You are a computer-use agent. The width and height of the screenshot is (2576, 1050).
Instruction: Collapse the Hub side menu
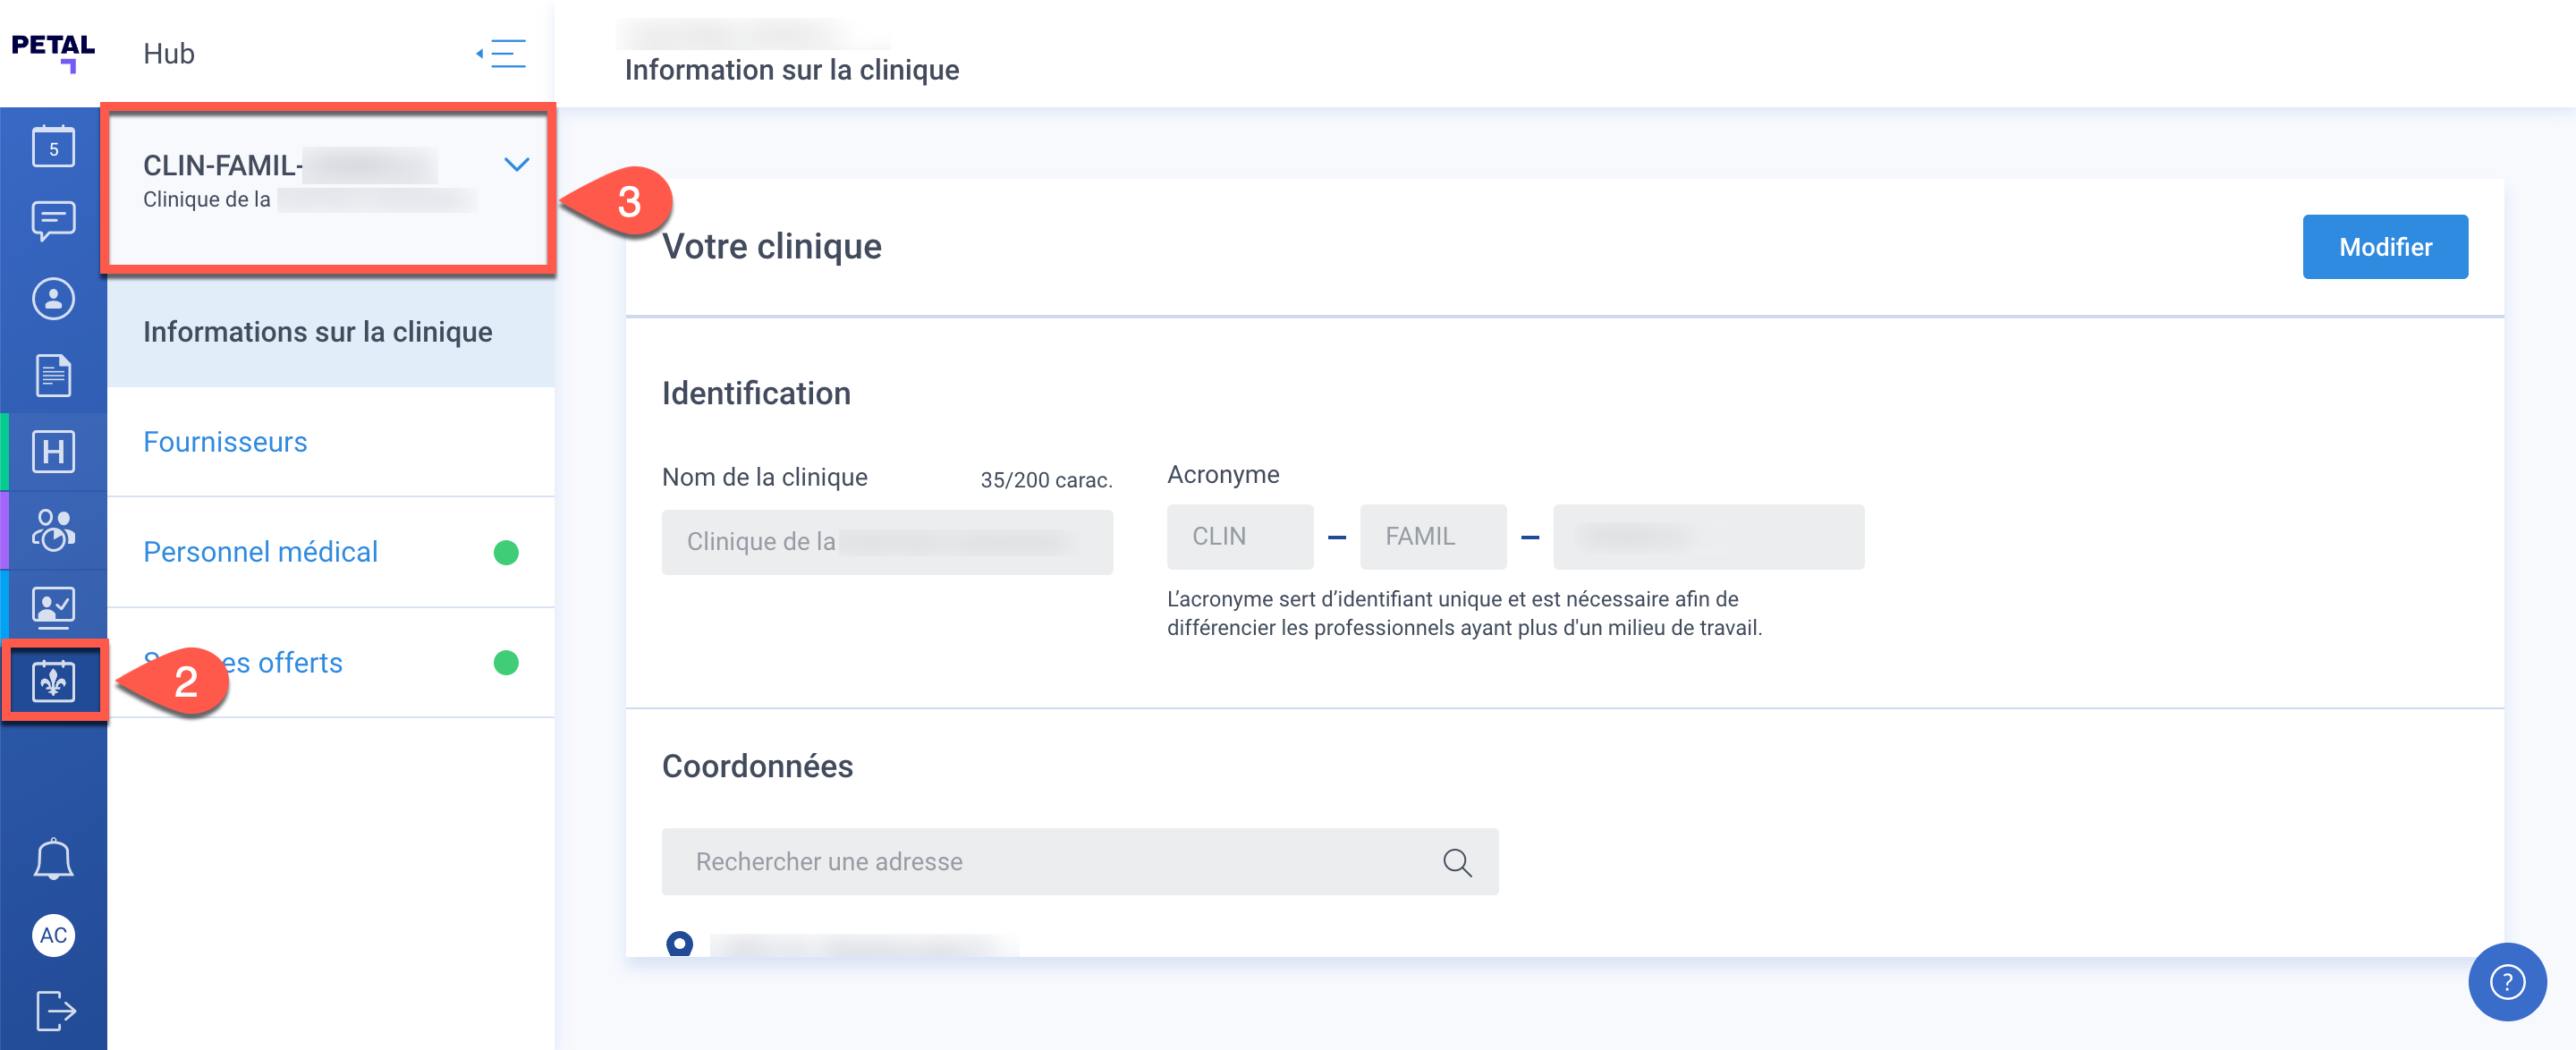(502, 53)
